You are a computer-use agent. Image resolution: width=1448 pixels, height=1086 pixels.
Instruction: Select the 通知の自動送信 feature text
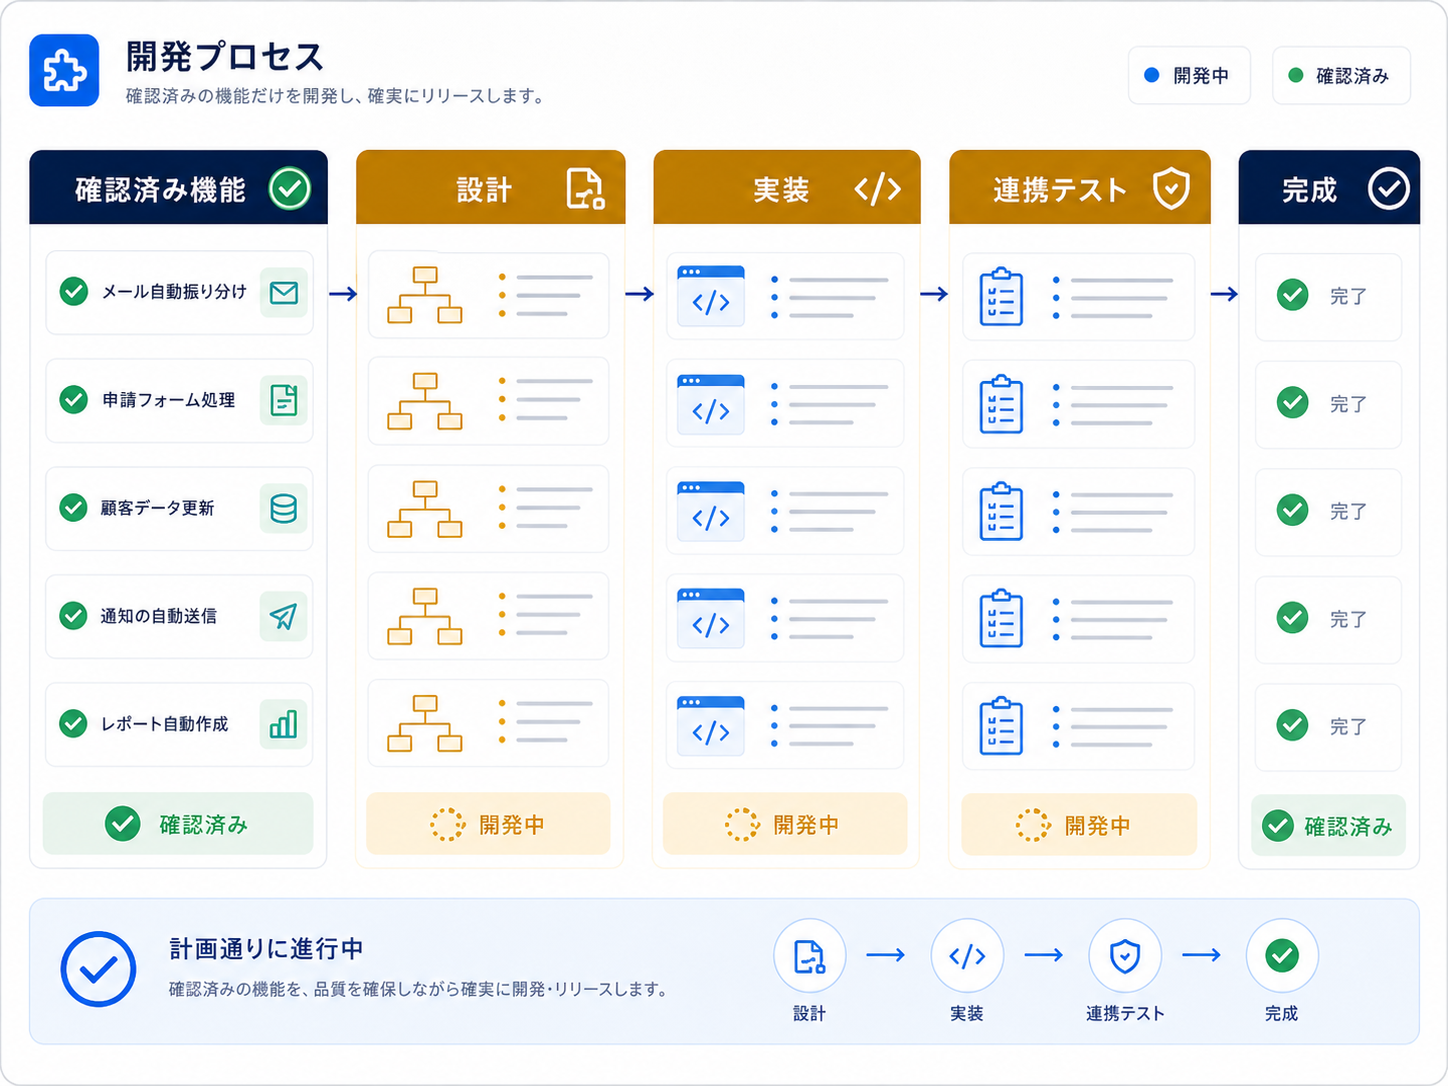pyautogui.click(x=158, y=616)
